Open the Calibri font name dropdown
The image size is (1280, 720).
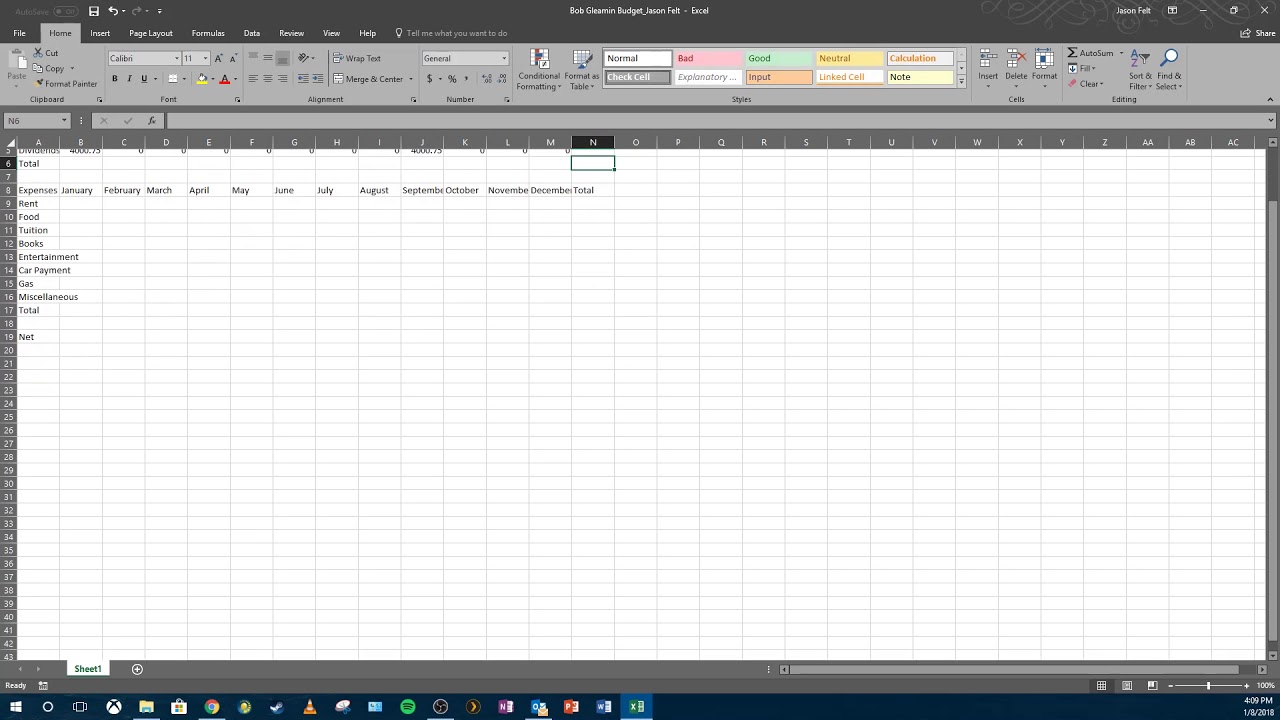pyautogui.click(x=177, y=58)
